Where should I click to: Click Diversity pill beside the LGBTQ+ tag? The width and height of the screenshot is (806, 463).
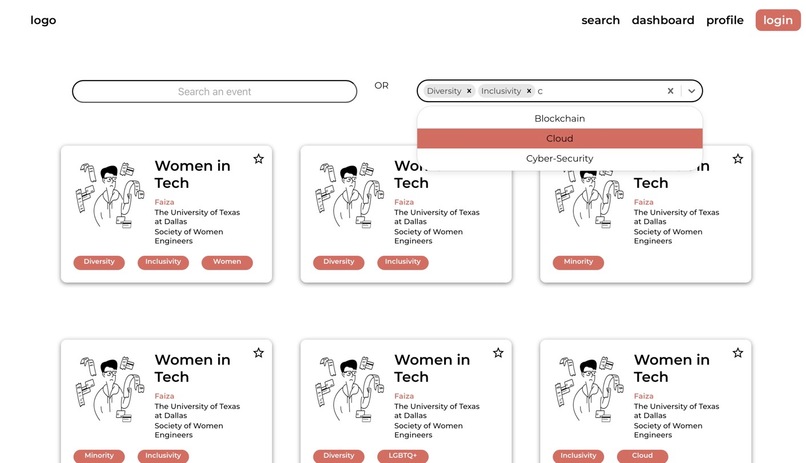coord(339,456)
